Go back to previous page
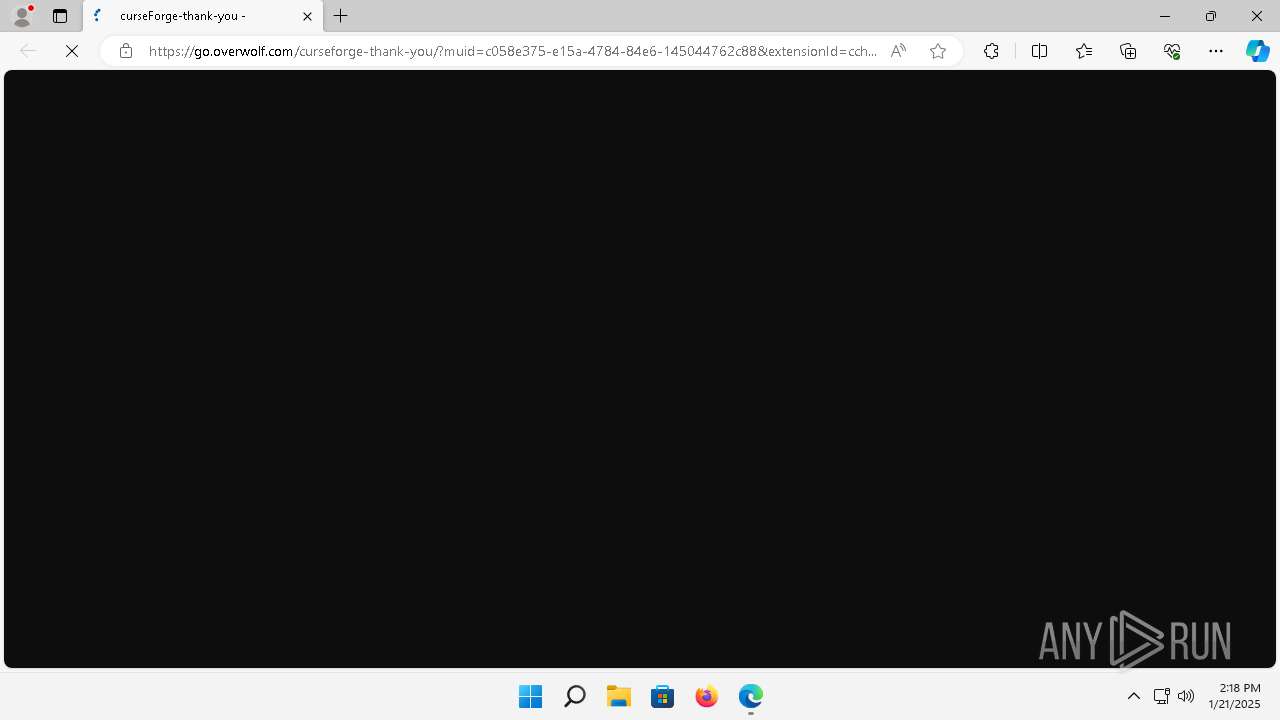 pos(28,51)
